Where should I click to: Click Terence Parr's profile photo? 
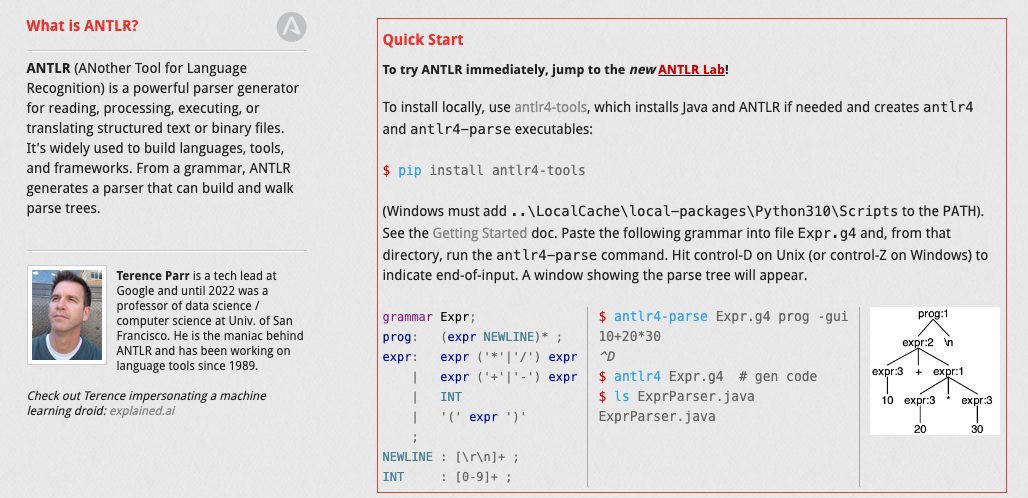68,313
